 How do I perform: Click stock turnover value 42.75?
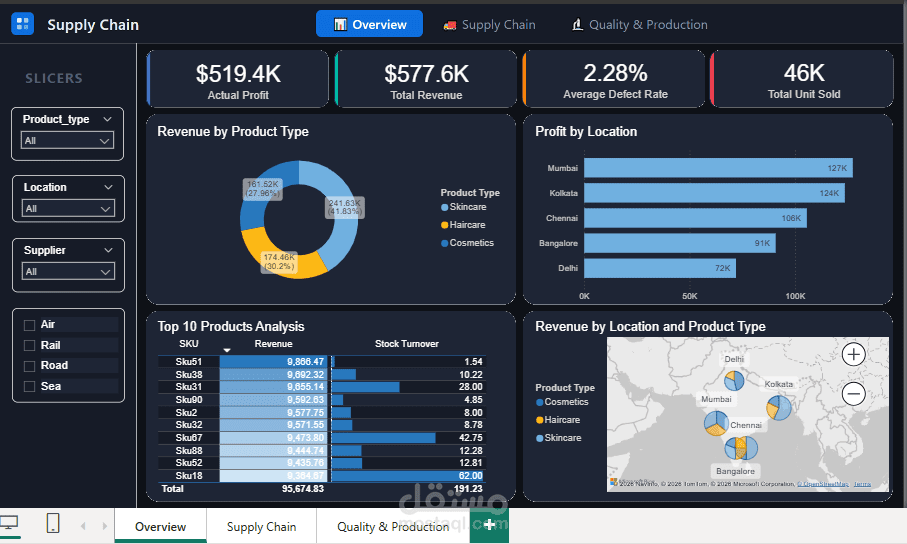(470, 438)
